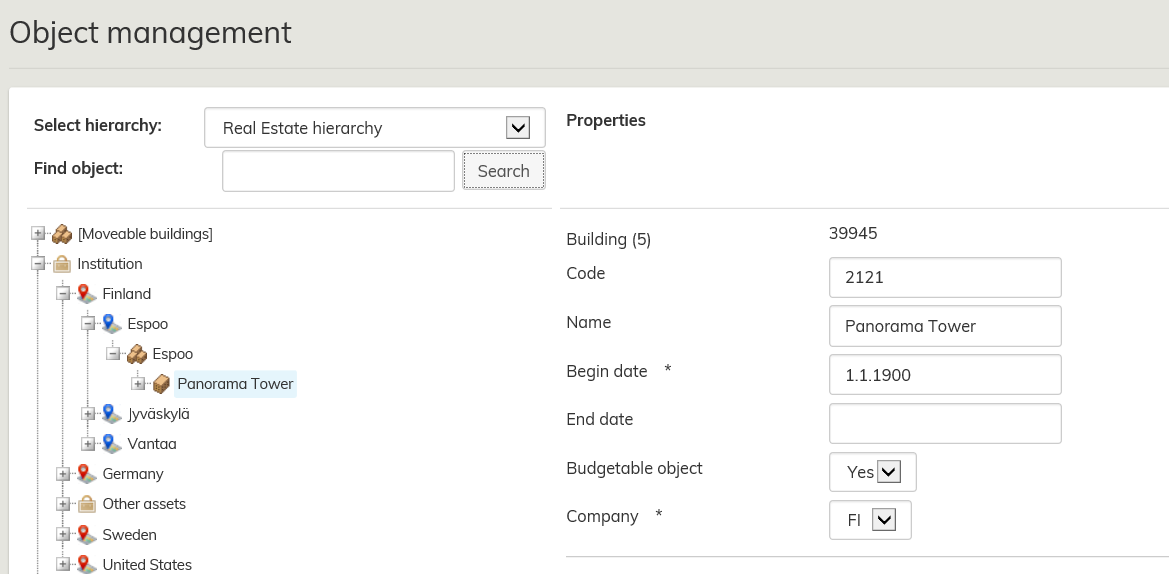This screenshot has height=574, width=1169.
Task: Open the Select hierarchy dropdown
Action: [x=517, y=128]
